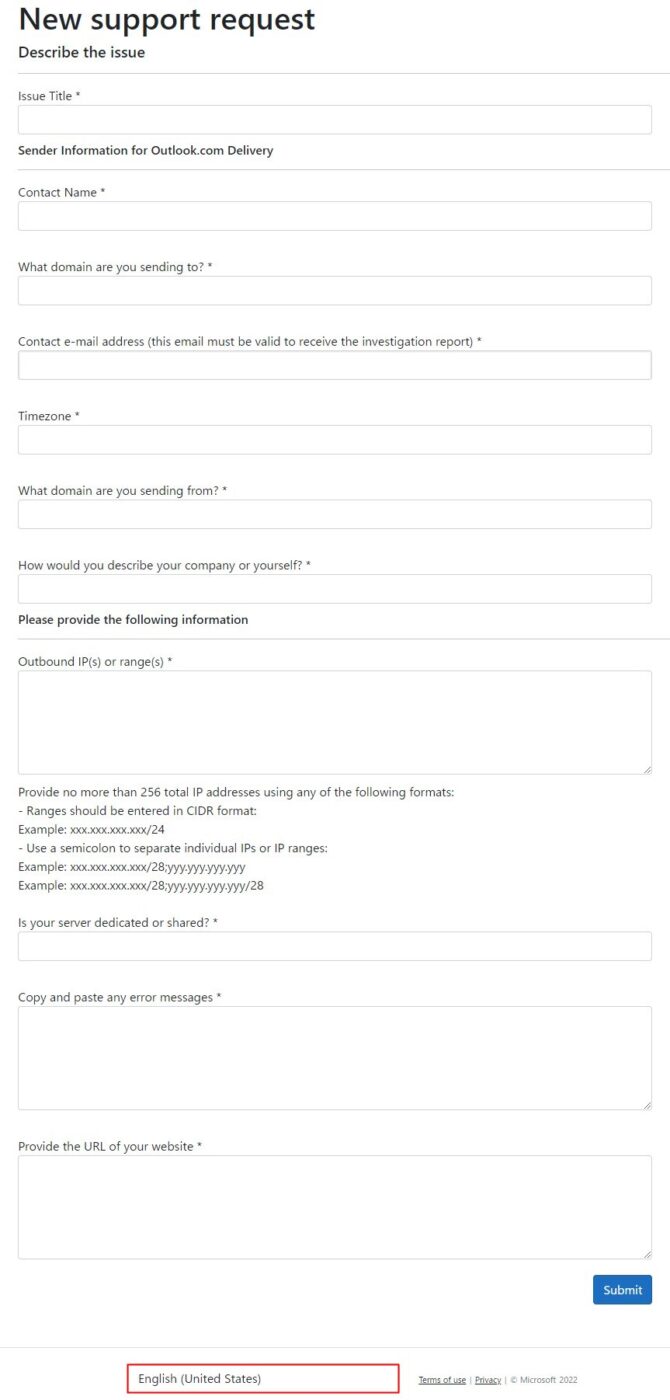Open the Timezone field
The height and width of the screenshot is (1400, 670).
tap(334, 440)
